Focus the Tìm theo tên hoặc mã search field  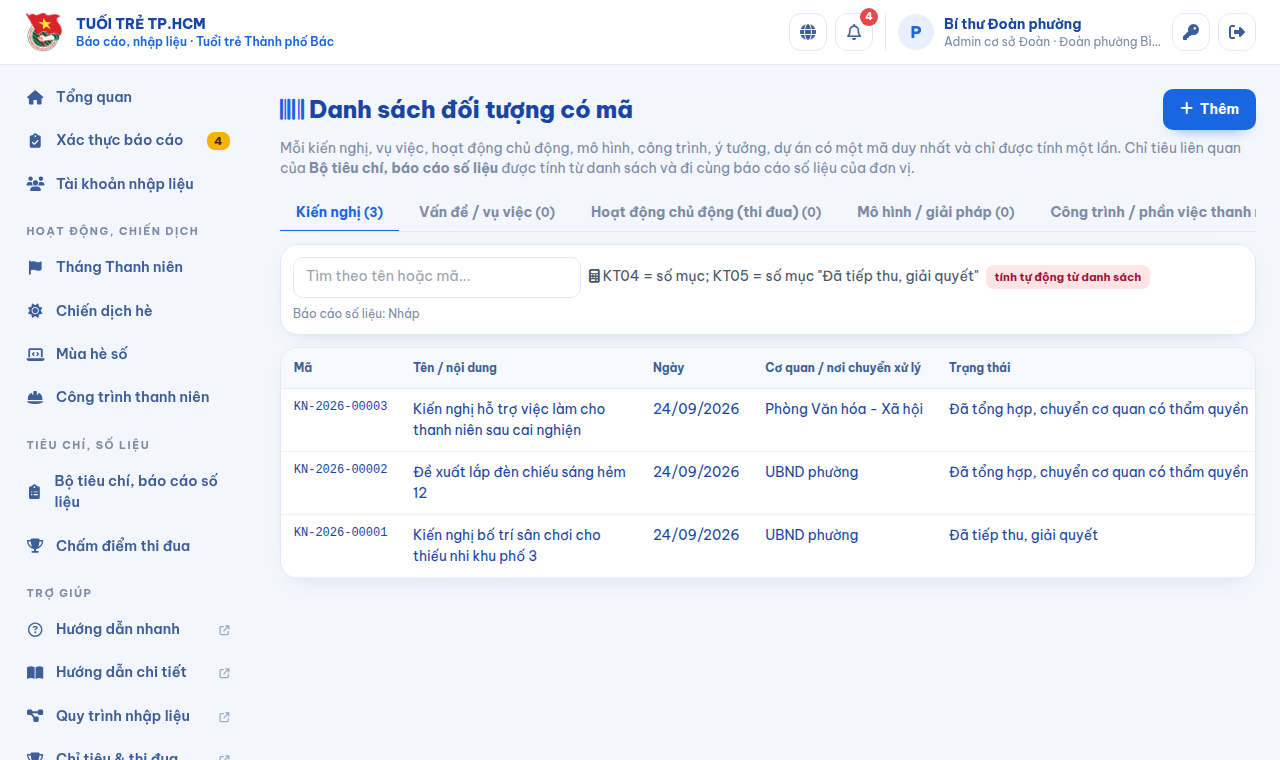tap(437, 277)
